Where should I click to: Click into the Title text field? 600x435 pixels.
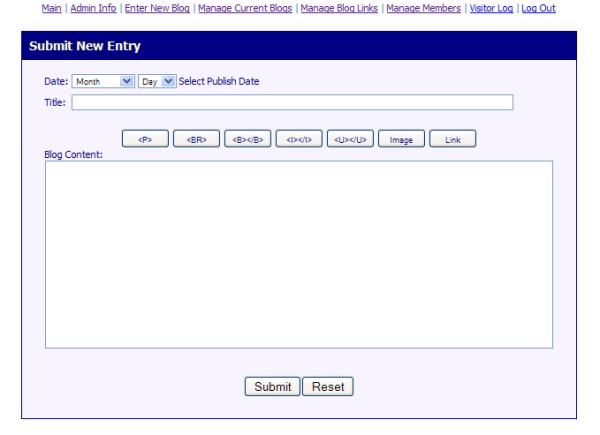pos(291,102)
